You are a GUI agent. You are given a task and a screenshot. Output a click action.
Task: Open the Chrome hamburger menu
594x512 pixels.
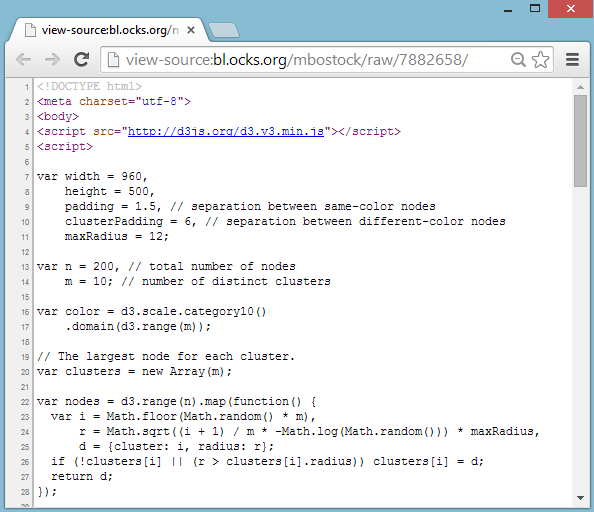point(572,59)
